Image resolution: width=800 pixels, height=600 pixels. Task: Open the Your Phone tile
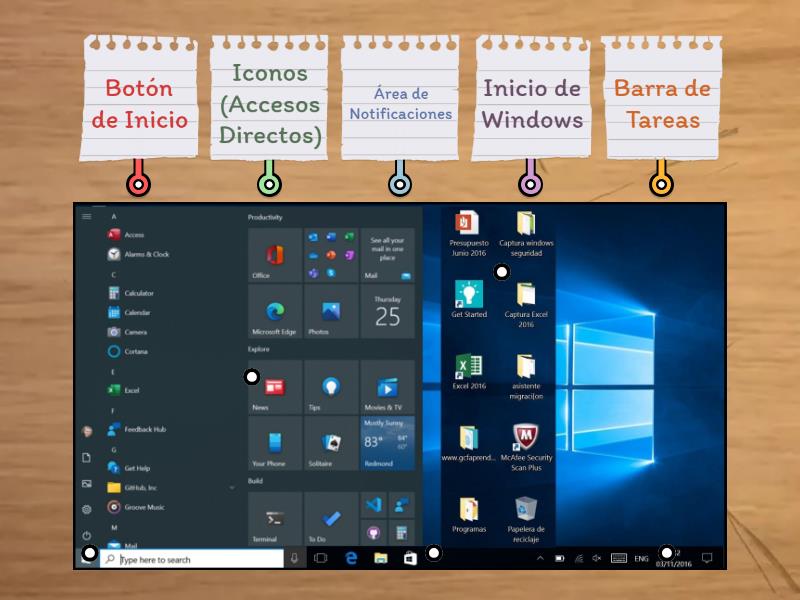point(275,443)
